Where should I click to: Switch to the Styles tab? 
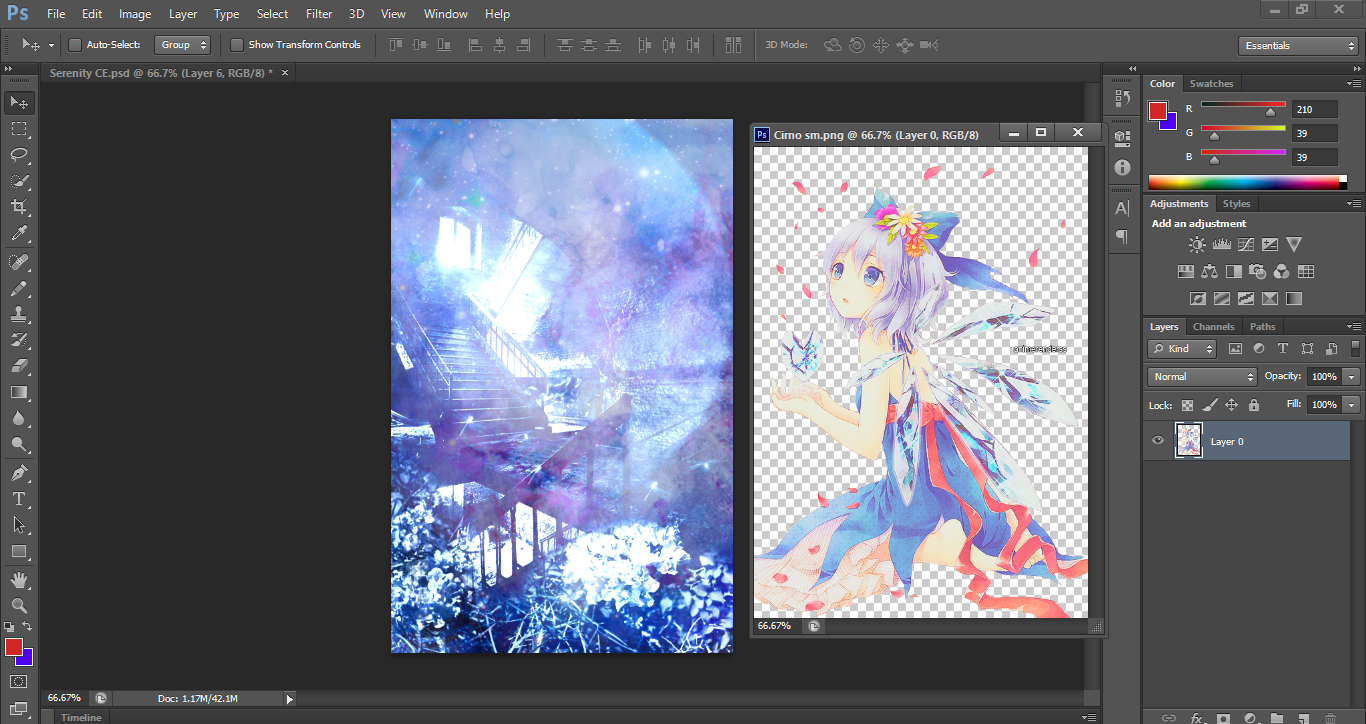coord(1236,204)
